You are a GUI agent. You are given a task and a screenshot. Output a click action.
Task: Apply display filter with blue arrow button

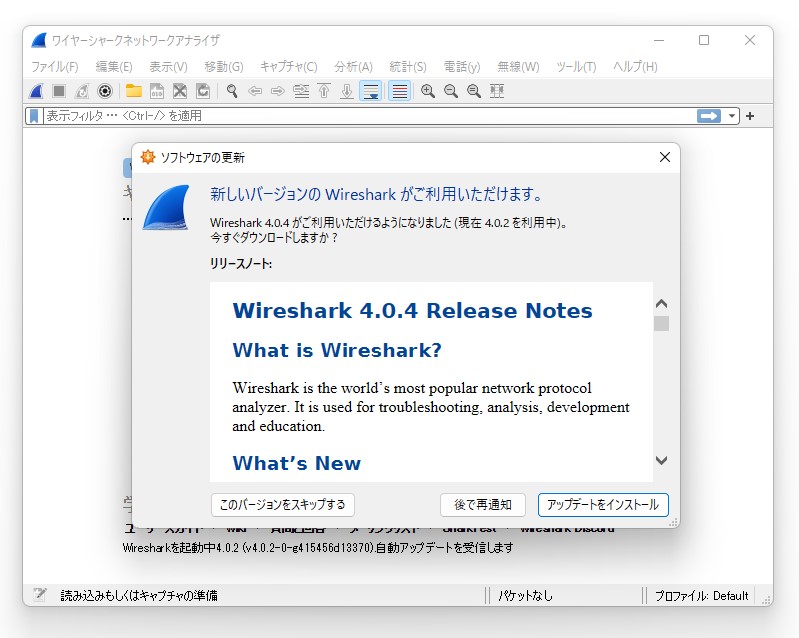point(709,116)
